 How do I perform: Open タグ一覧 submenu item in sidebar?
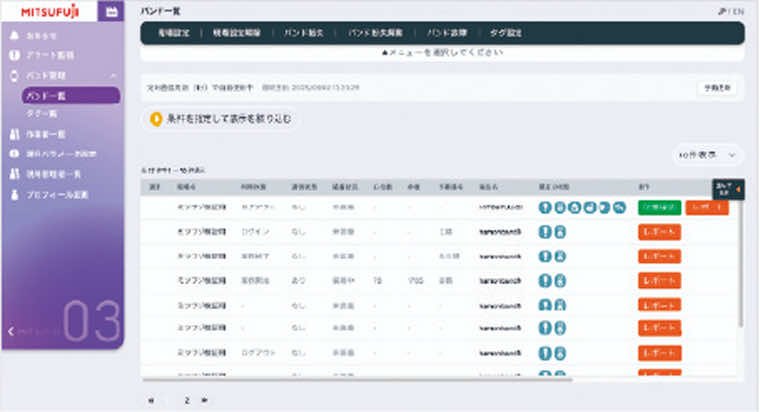tap(42, 113)
